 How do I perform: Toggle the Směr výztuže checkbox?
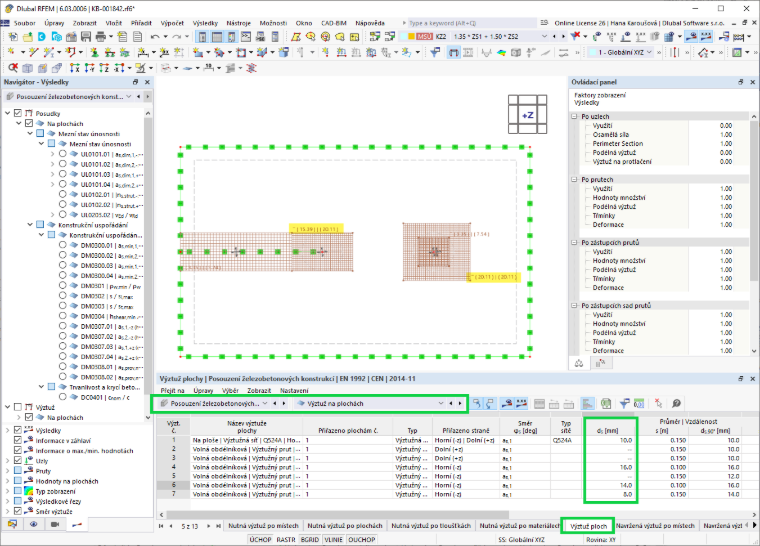tap(18, 511)
